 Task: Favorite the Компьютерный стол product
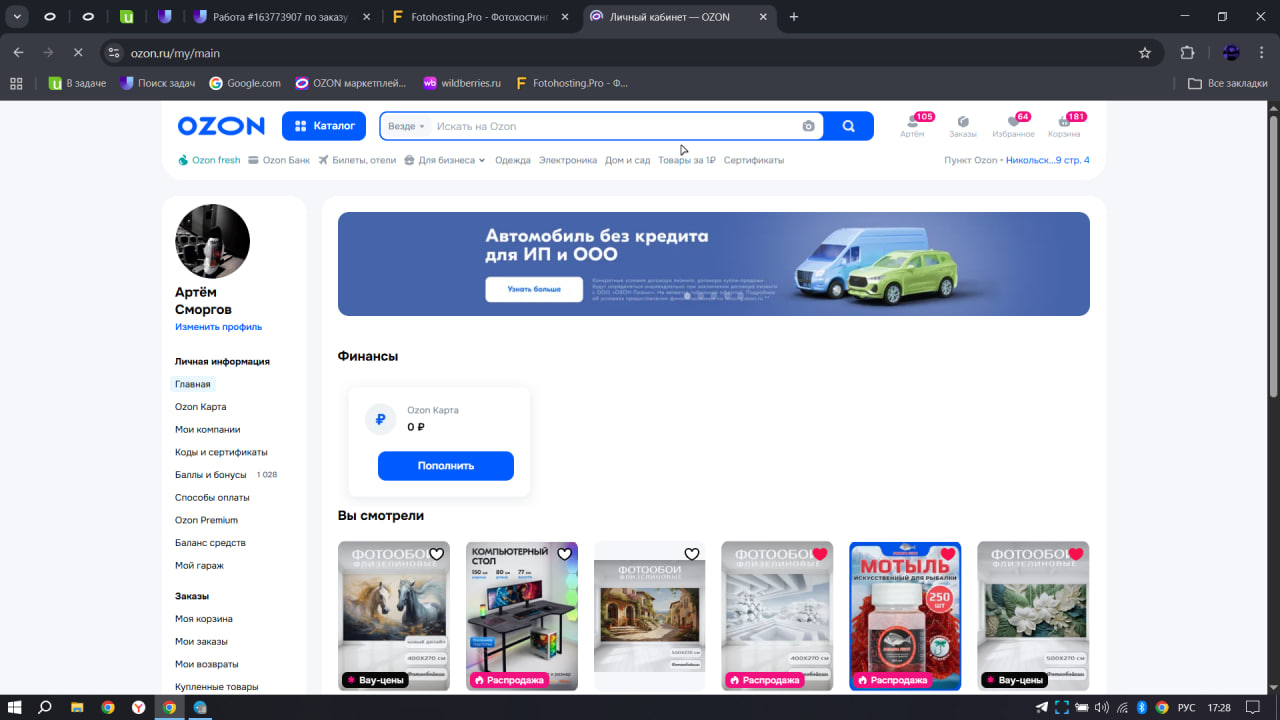[x=565, y=554]
